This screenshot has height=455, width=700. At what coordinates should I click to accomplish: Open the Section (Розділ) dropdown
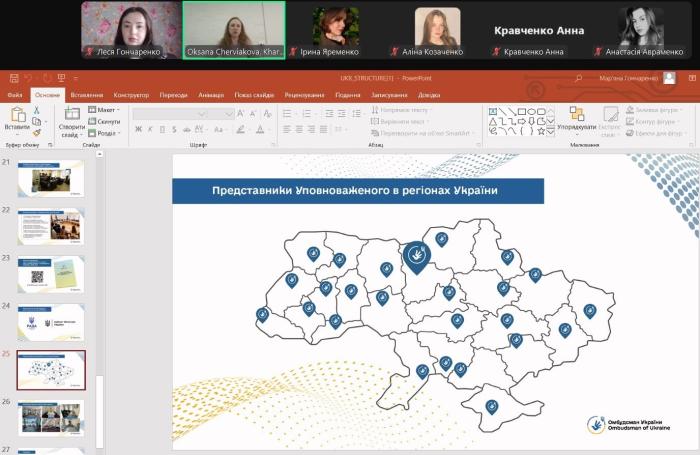pyautogui.click(x=104, y=133)
